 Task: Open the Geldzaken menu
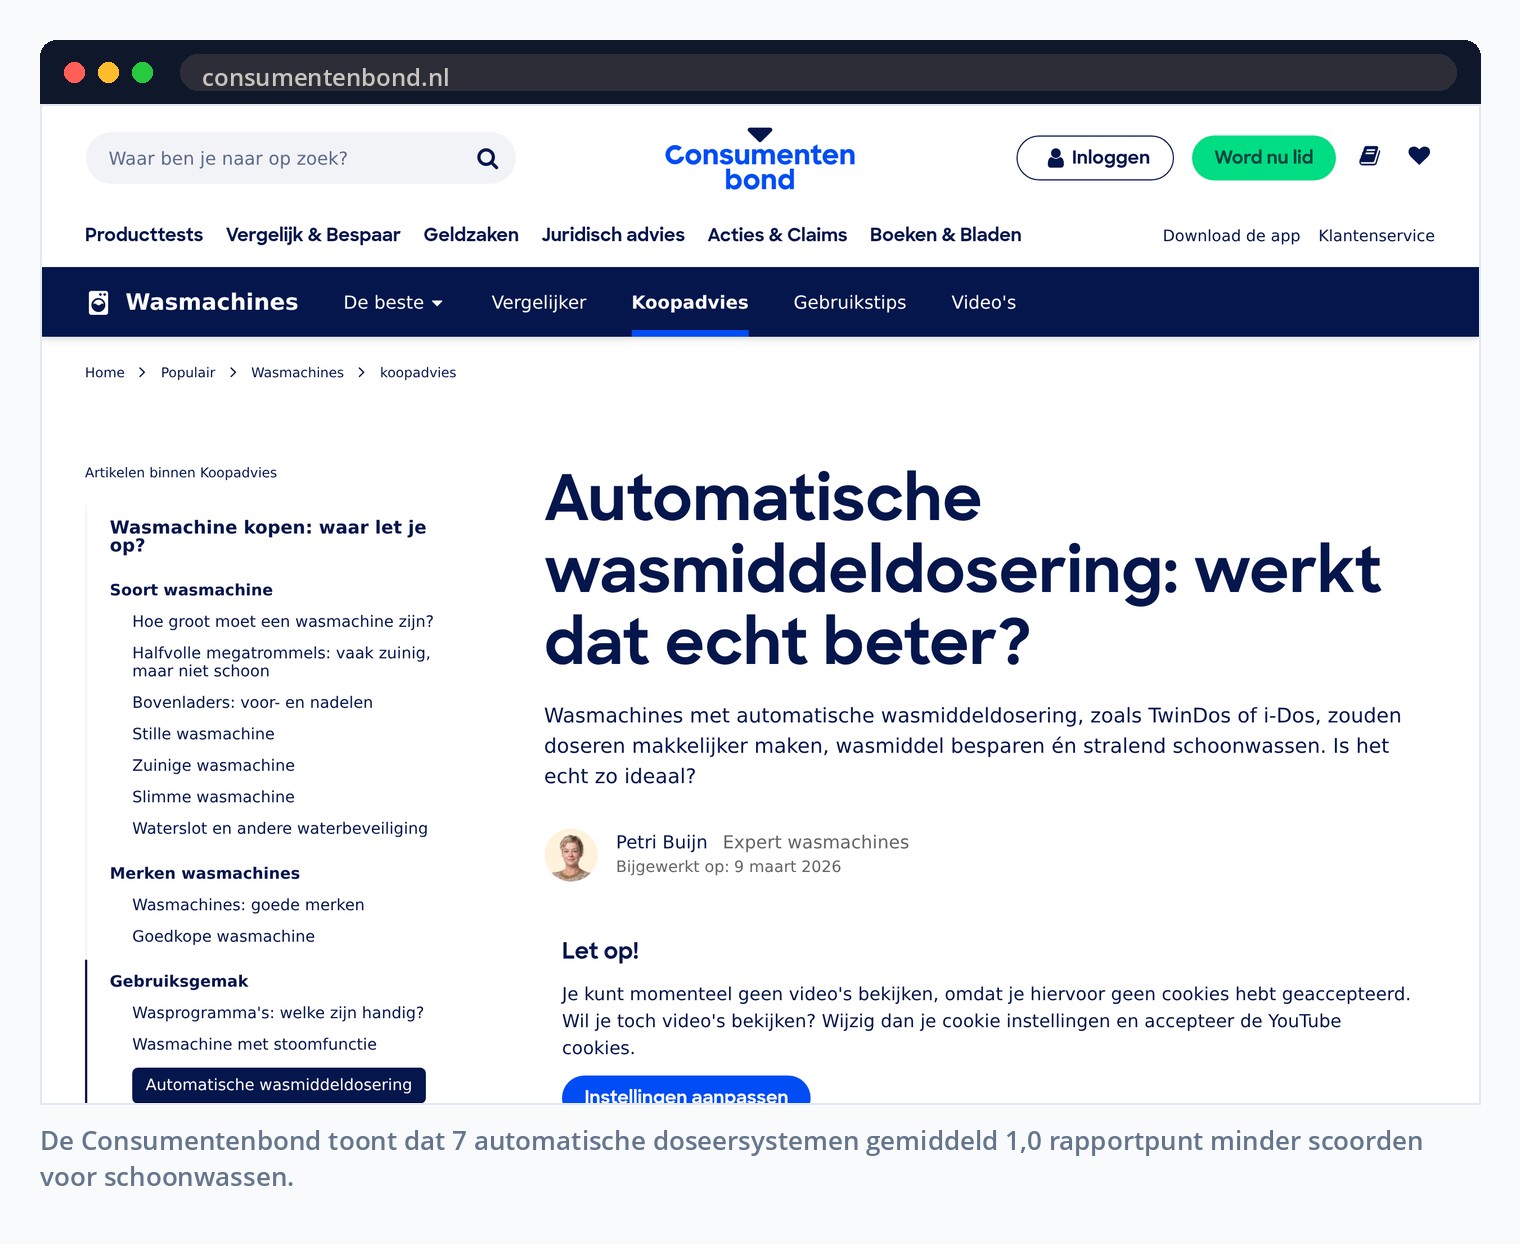(471, 235)
